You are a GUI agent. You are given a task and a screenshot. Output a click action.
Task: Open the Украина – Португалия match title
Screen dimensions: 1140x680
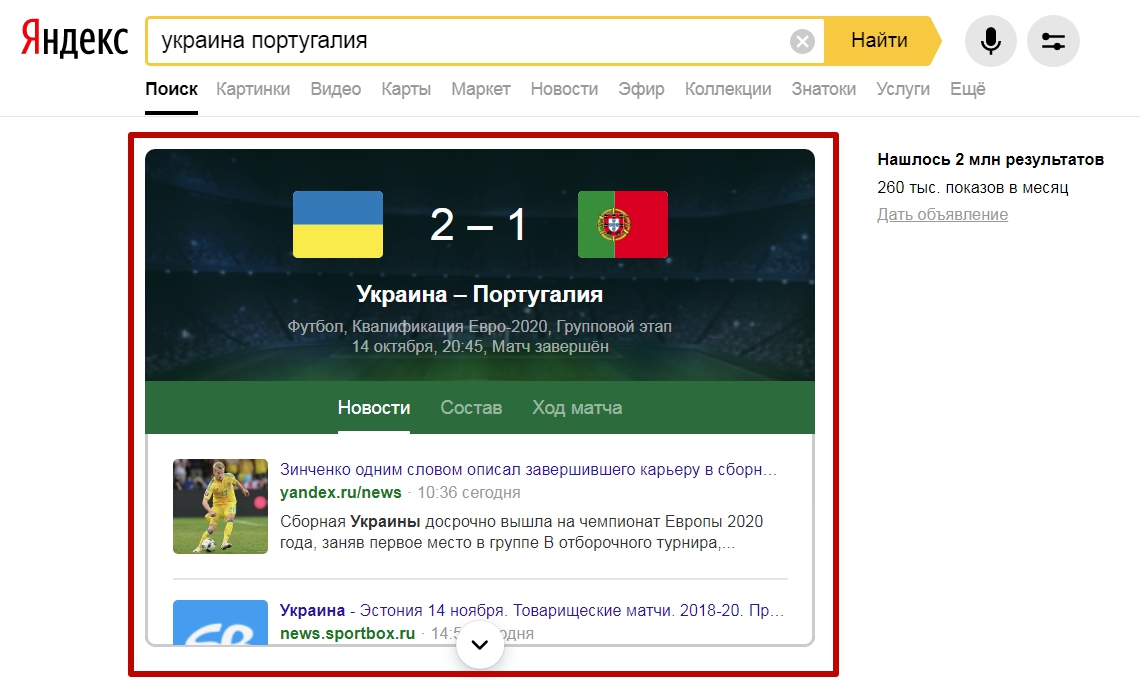pyautogui.click(x=480, y=294)
